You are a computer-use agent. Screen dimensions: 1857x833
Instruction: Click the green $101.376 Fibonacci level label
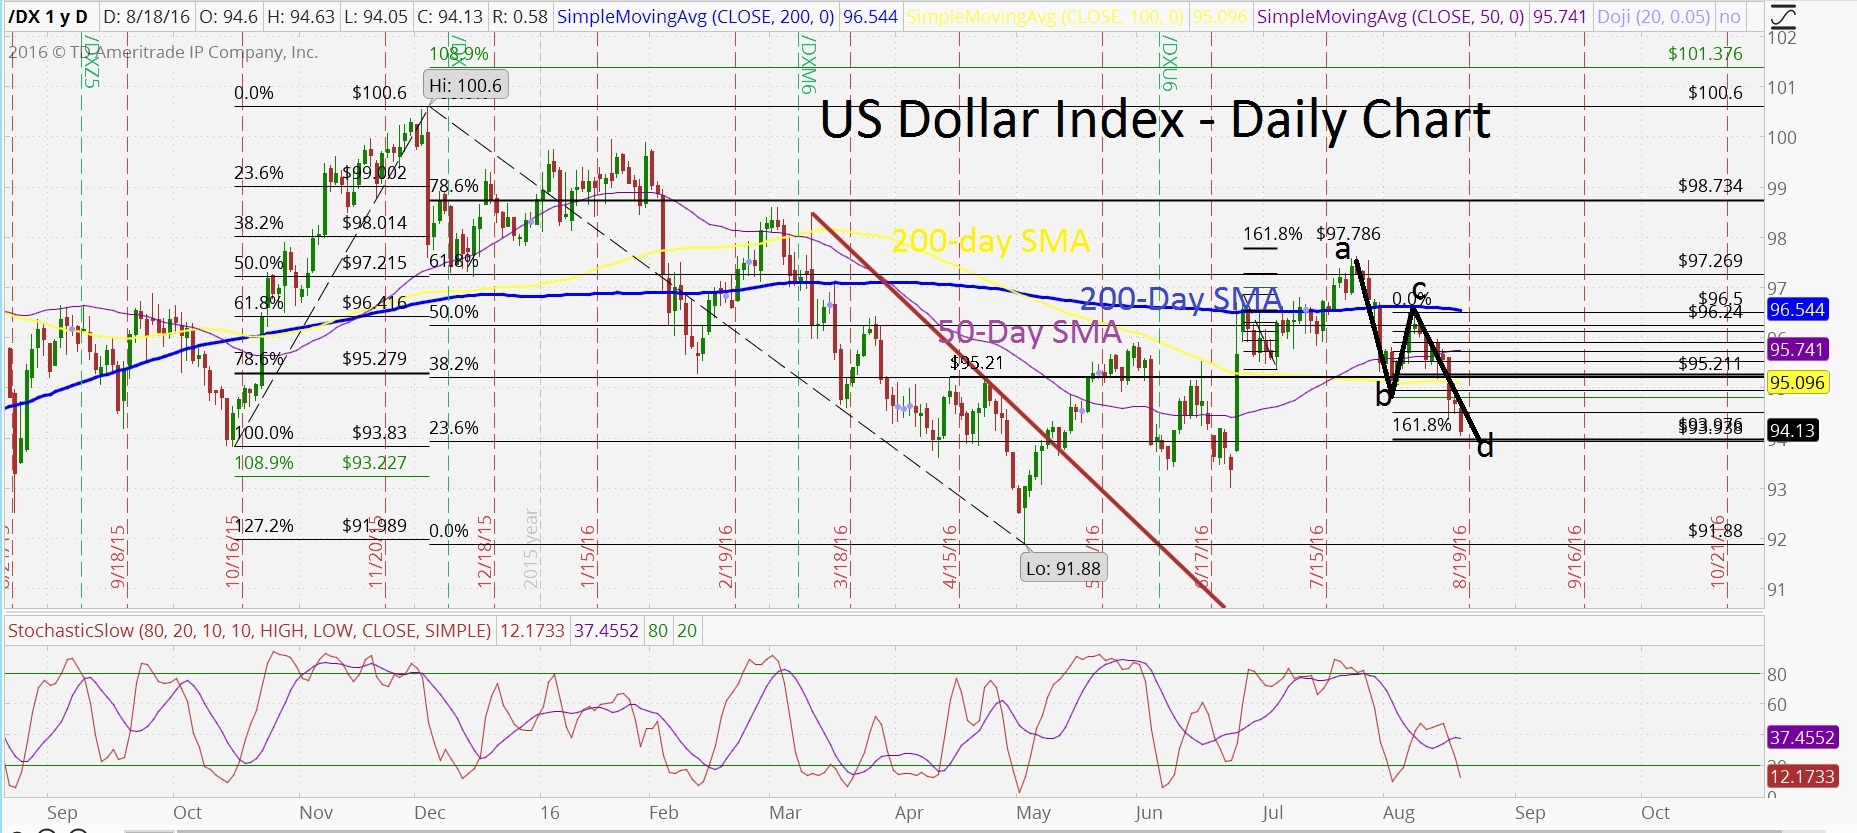coord(1705,54)
